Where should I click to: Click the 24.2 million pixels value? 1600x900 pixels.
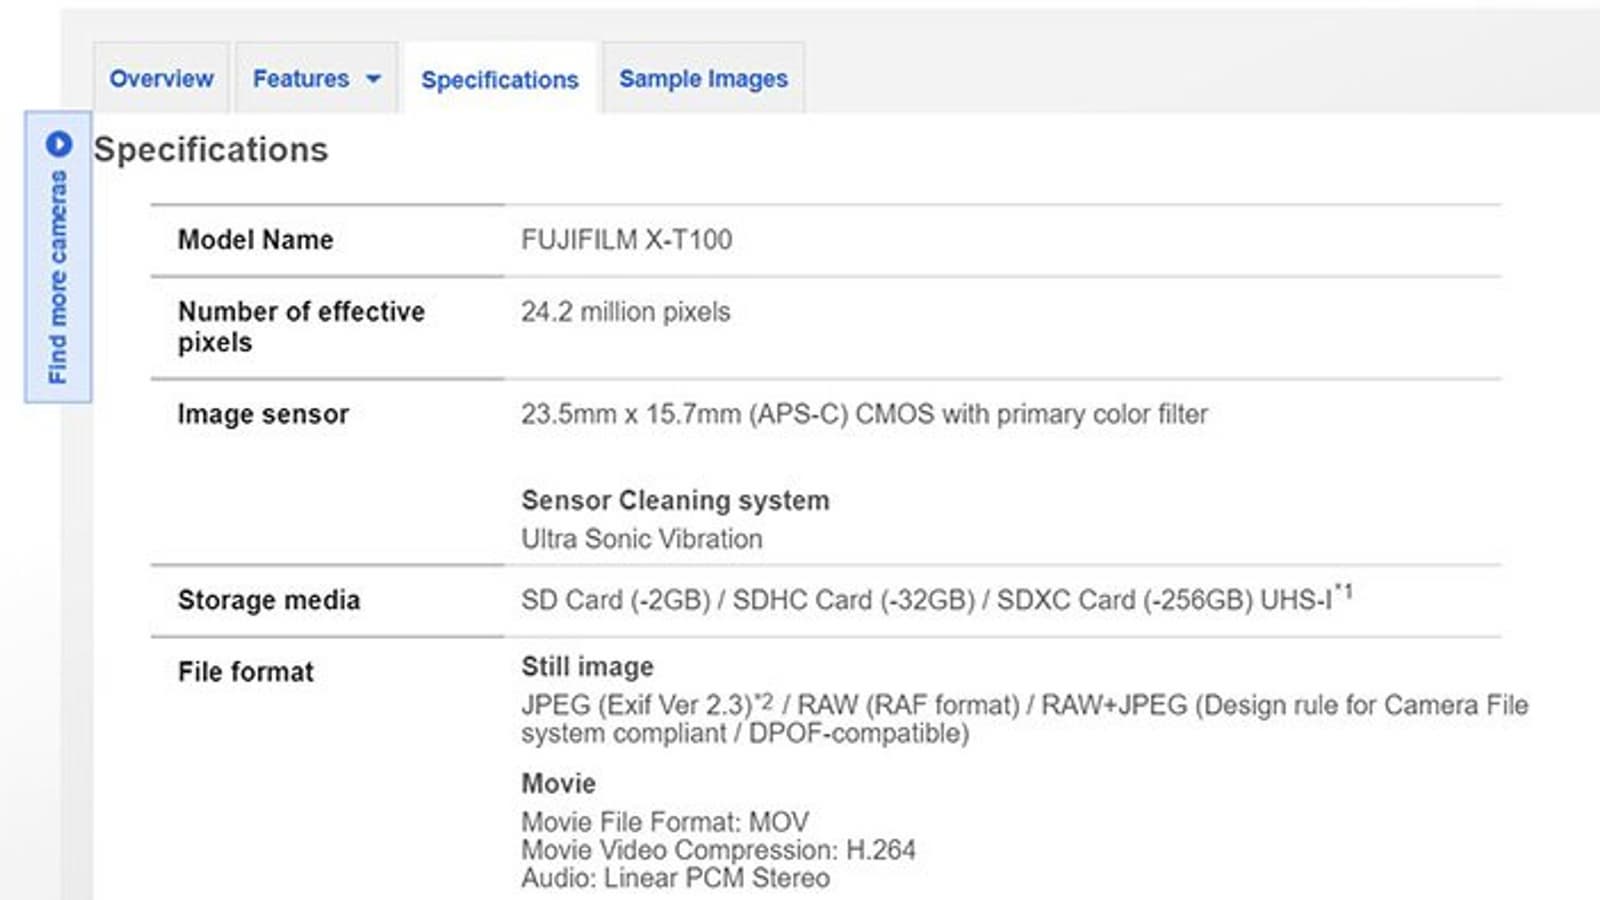tap(625, 312)
